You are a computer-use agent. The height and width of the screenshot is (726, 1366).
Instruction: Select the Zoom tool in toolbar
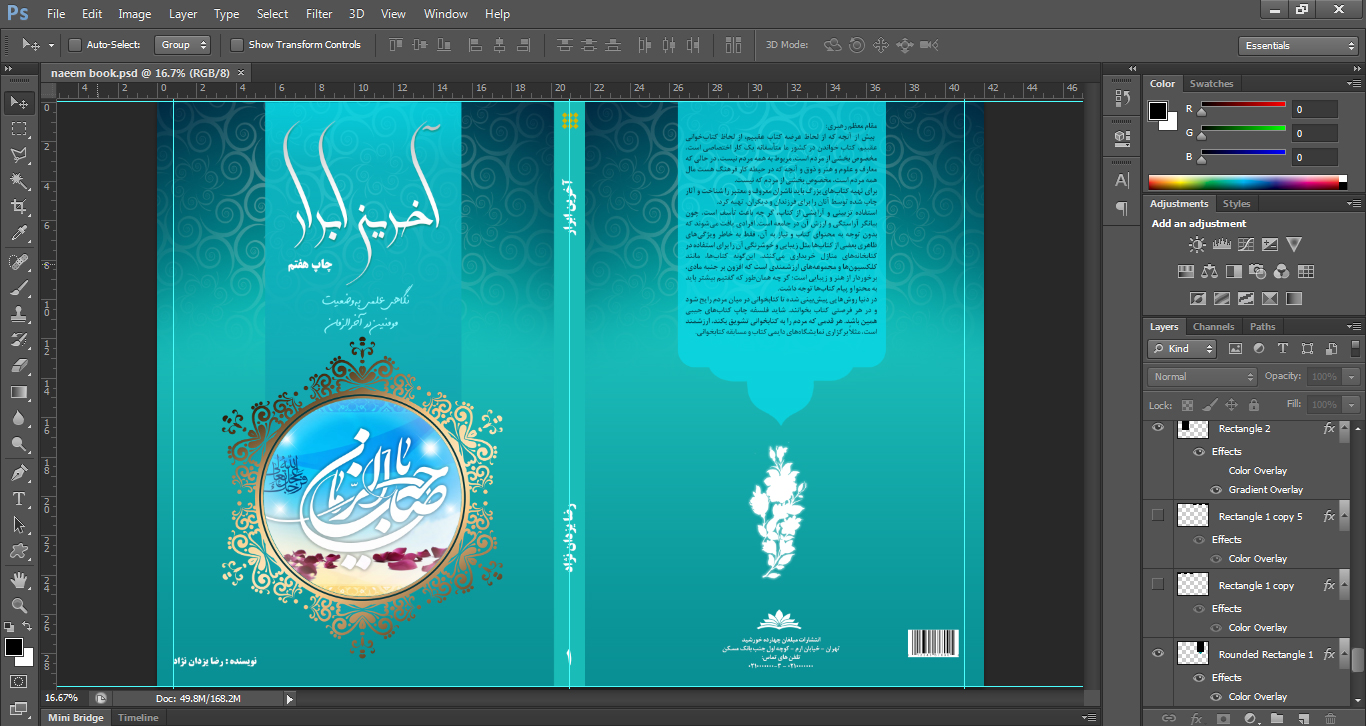tap(18, 605)
